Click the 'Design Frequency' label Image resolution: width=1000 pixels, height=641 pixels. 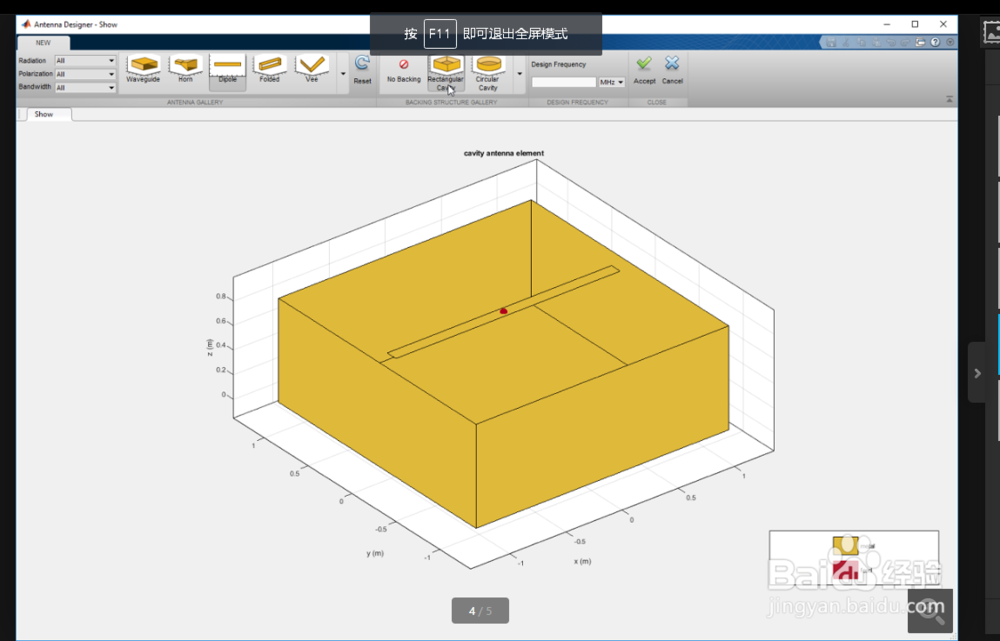pyautogui.click(x=559, y=64)
